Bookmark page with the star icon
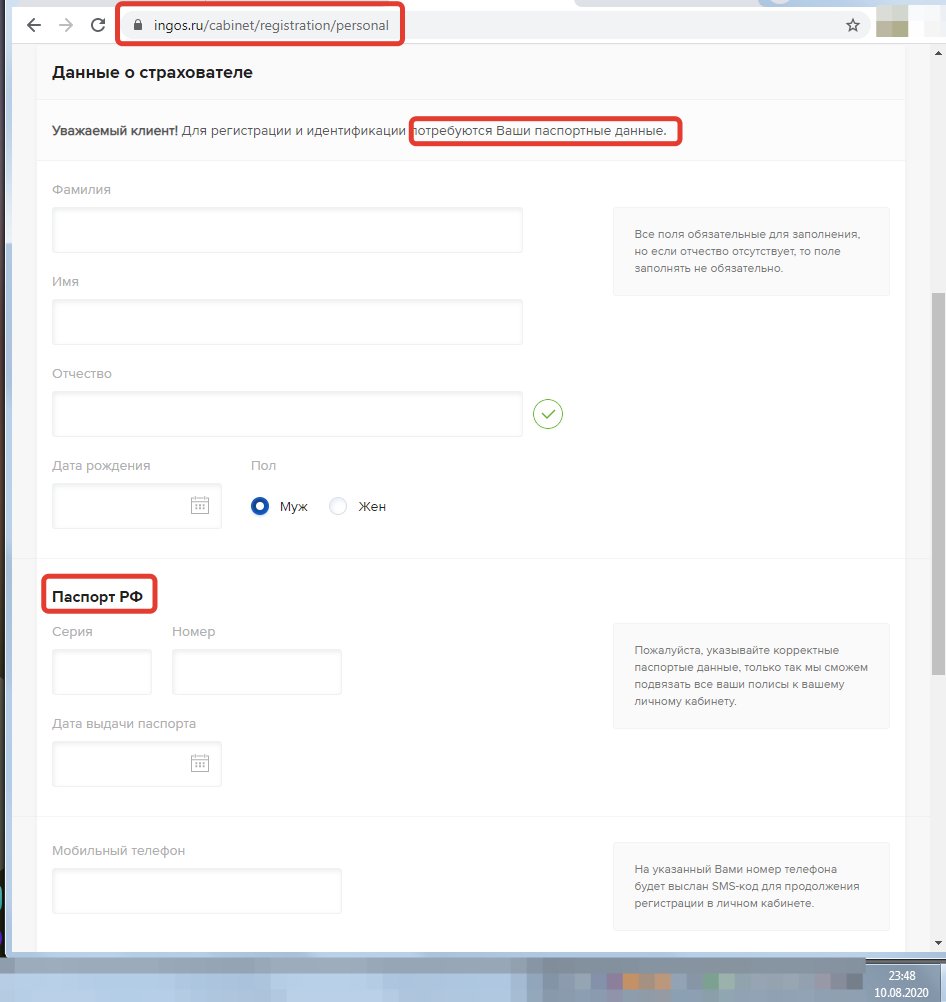946x1002 pixels. [x=852, y=26]
